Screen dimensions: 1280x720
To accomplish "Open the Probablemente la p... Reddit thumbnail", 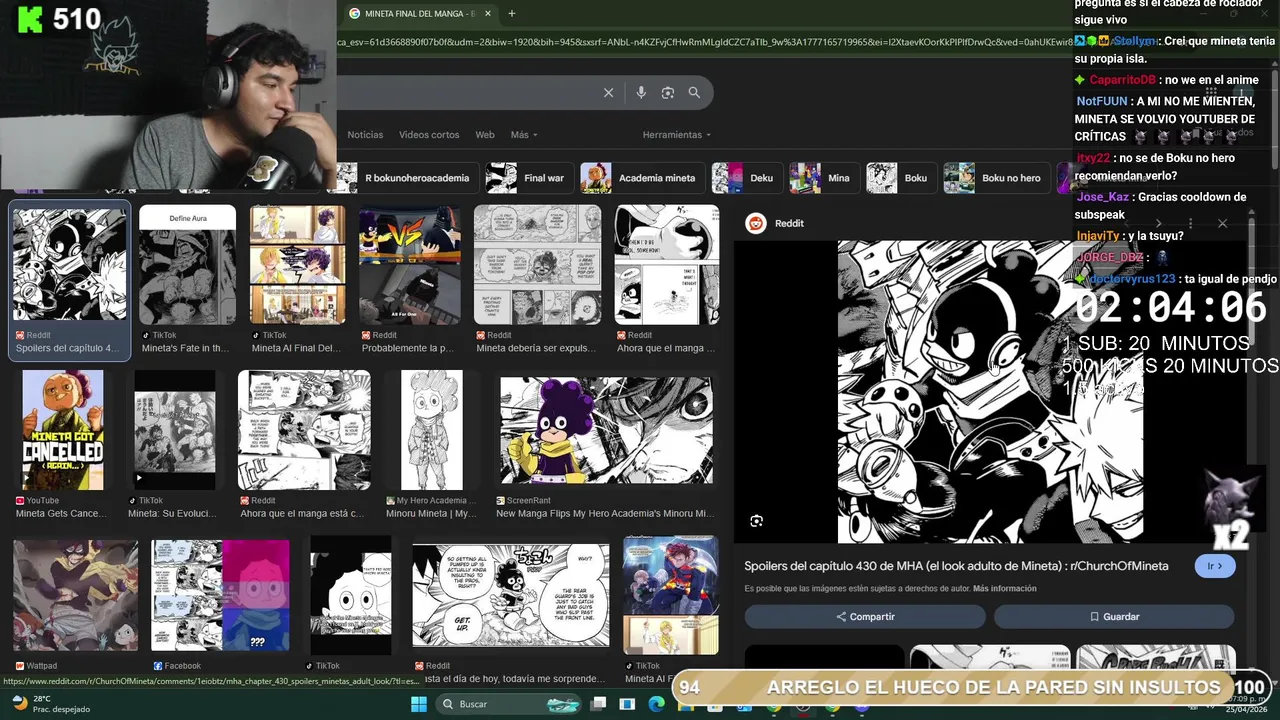I will tap(410, 265).
